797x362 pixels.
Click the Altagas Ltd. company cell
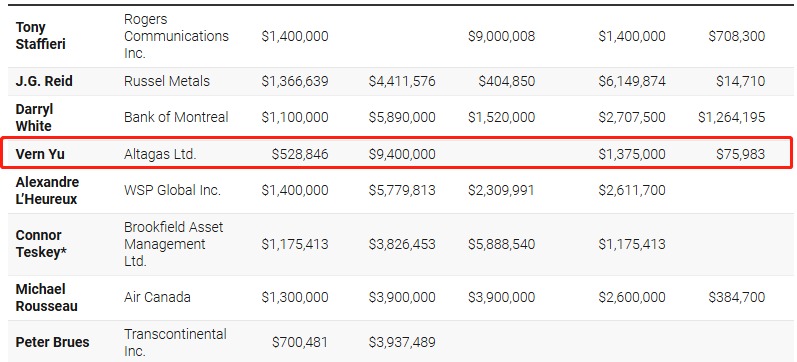pyautogui.click(x=160, y=154)
